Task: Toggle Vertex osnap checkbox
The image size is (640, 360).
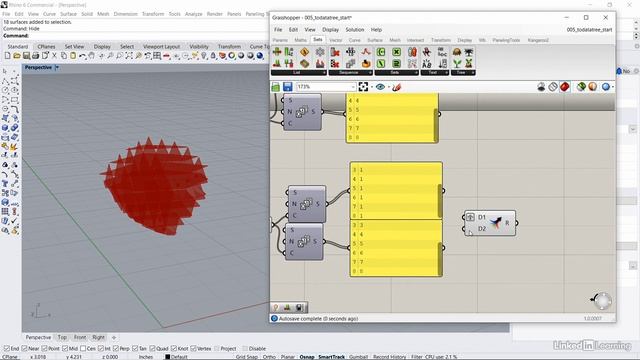Action: (193, 349)
